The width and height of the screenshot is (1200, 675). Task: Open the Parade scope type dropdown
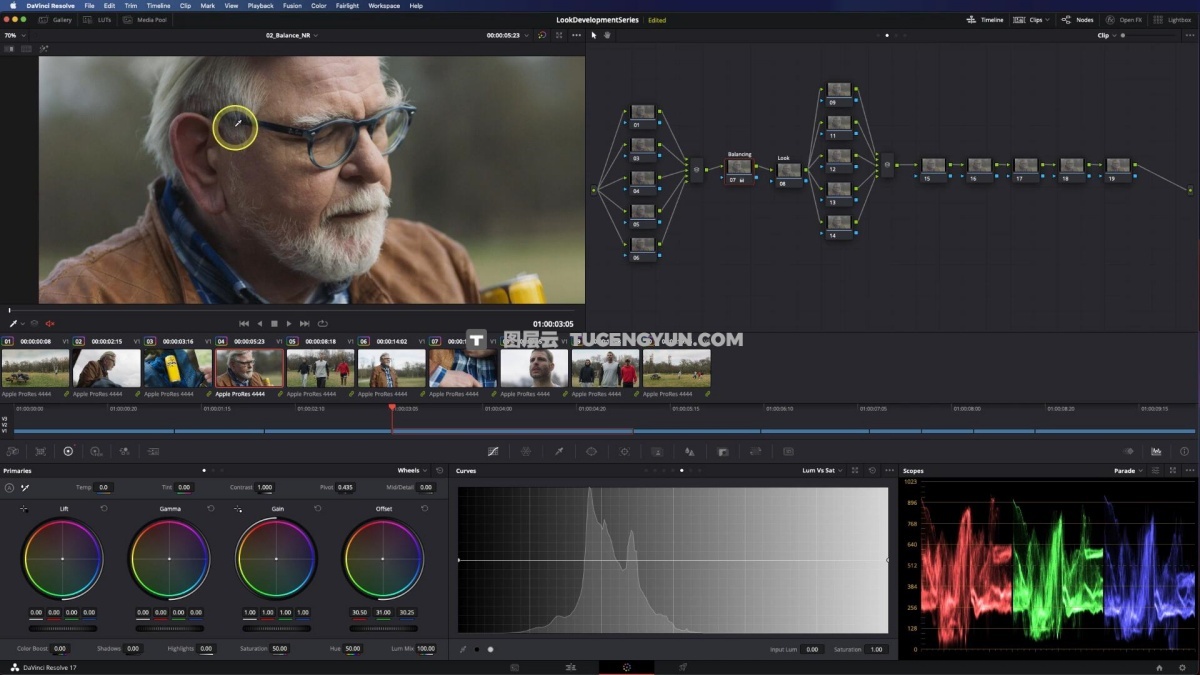click(1128, 470)
